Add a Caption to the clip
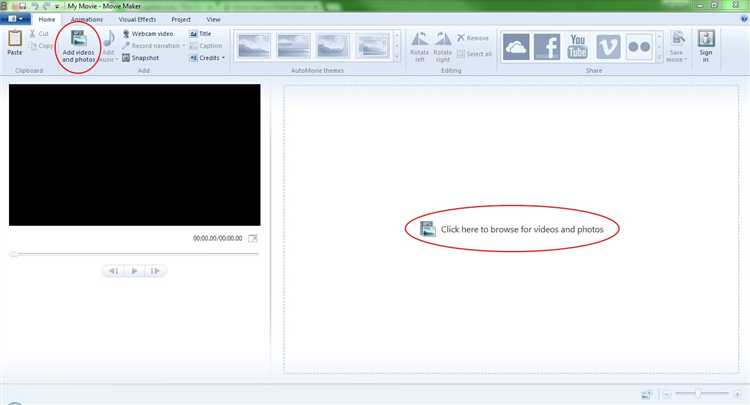Screen dimensions: 750x405 [206, 46]
